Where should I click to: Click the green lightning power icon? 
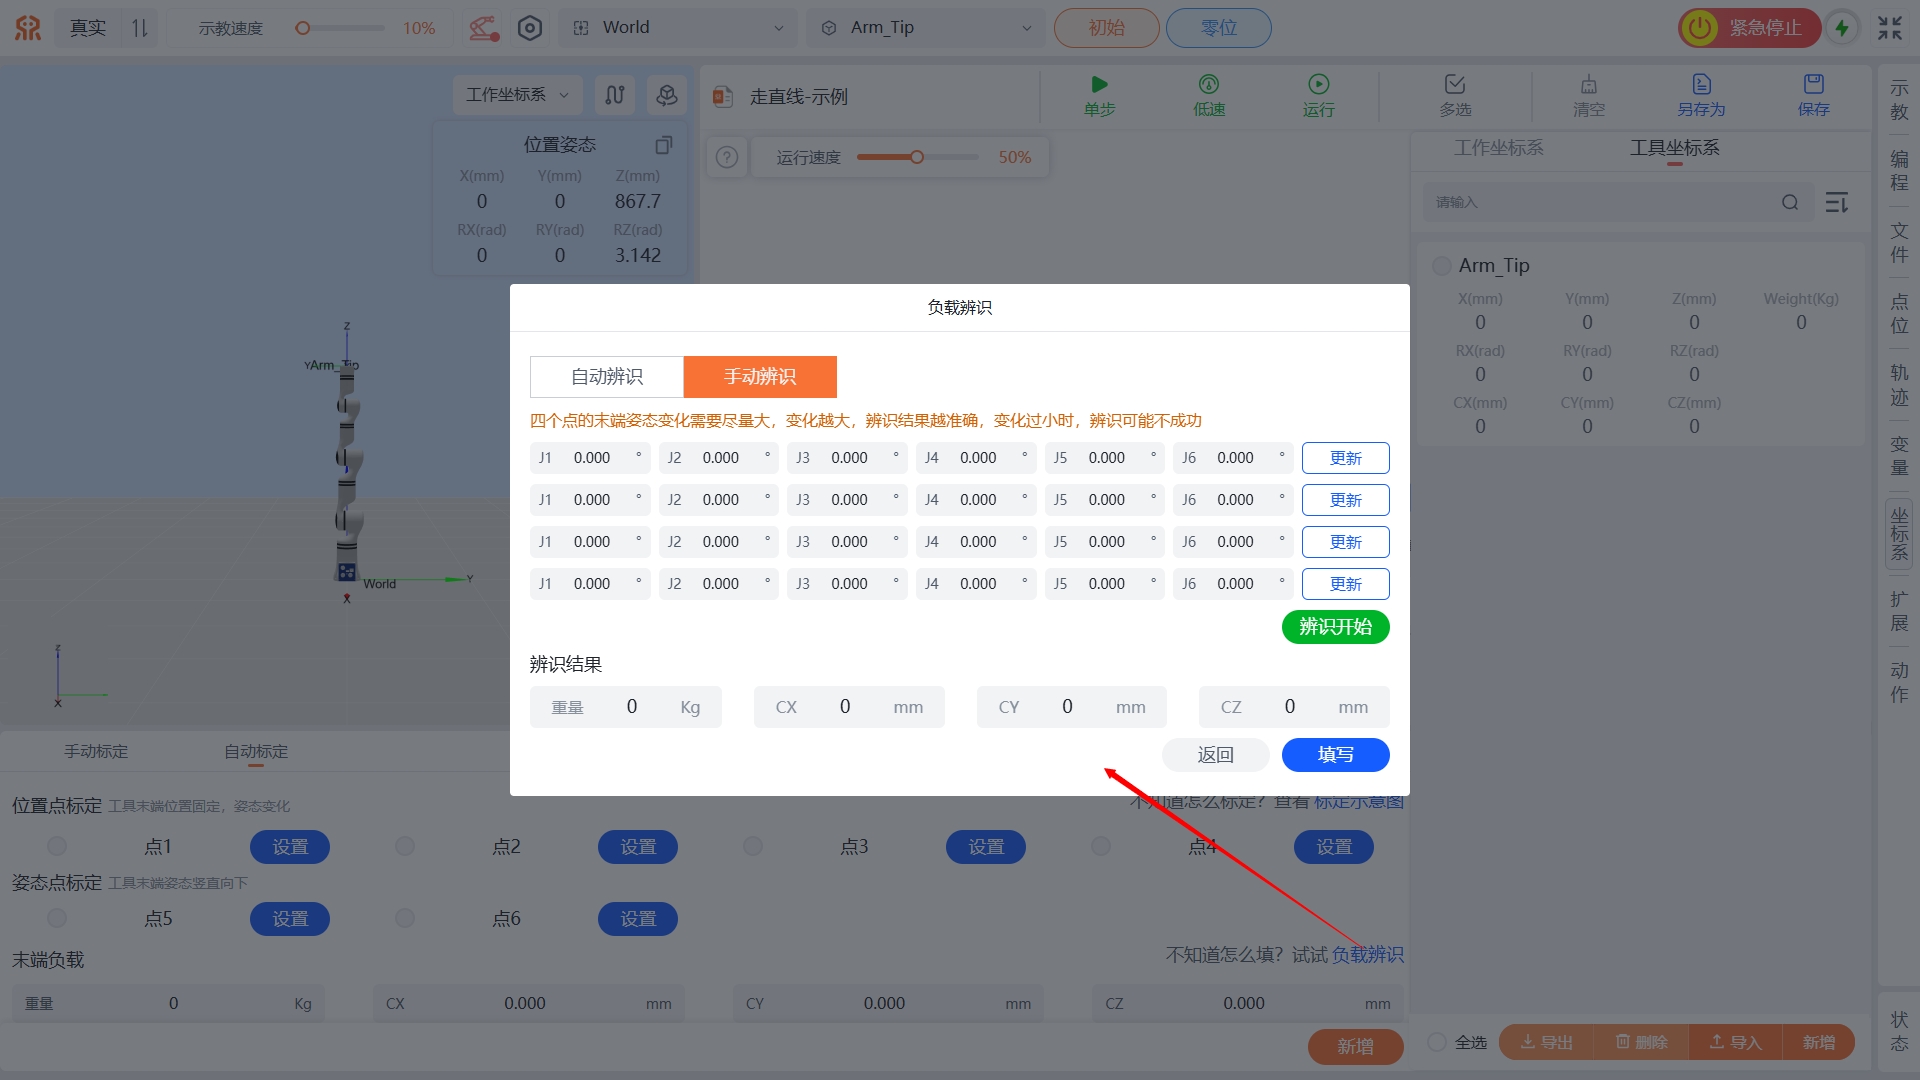[1842, 28]
